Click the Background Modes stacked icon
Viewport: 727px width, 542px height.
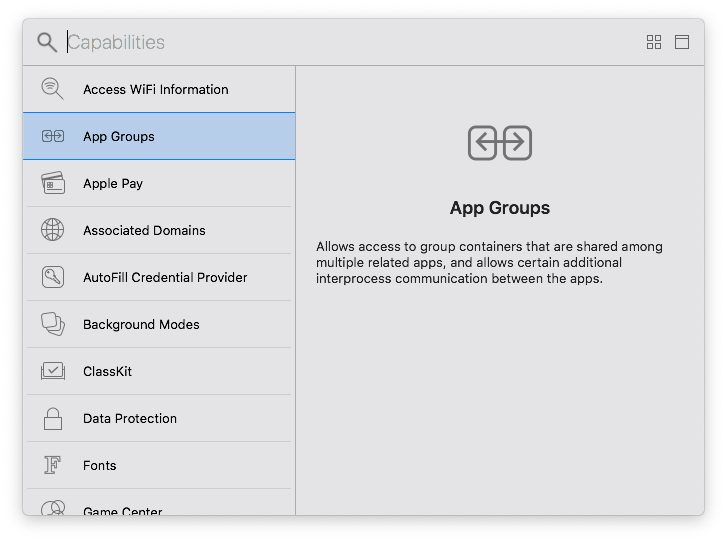pyautogui.click(x=52, y=324)
